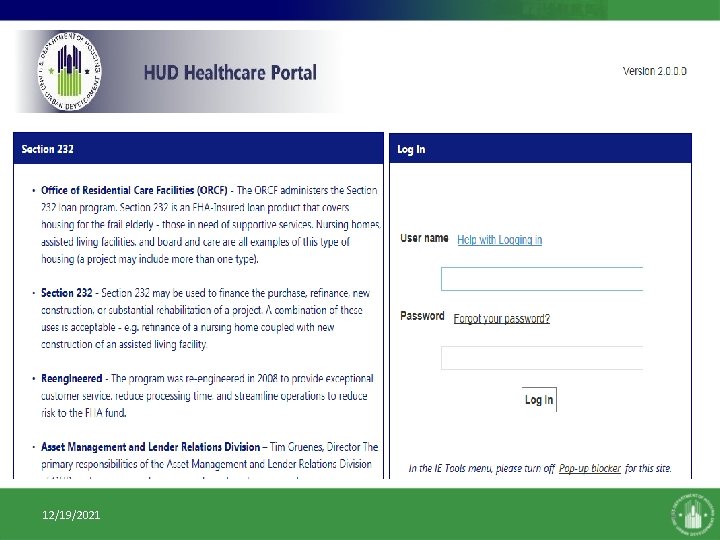Click the Log In panel header
Image resolution: width=720 pixels, height=540 pixels.
coord(540,149)
